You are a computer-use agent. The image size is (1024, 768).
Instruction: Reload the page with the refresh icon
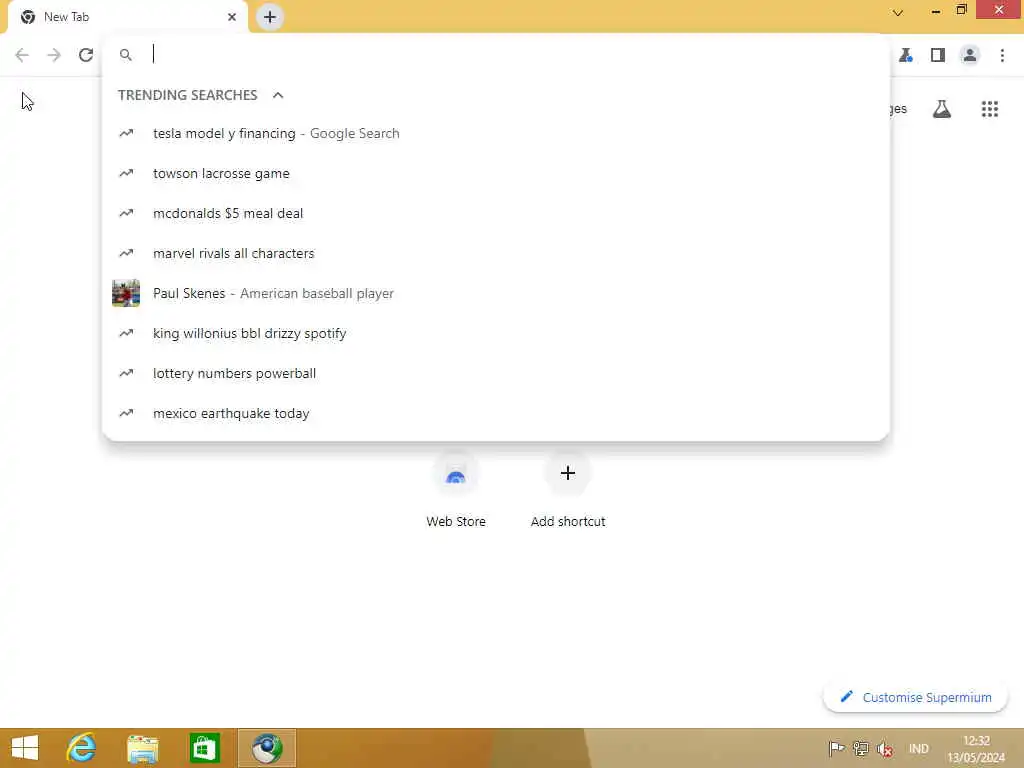pyautogui.click(x=86, y=55)
